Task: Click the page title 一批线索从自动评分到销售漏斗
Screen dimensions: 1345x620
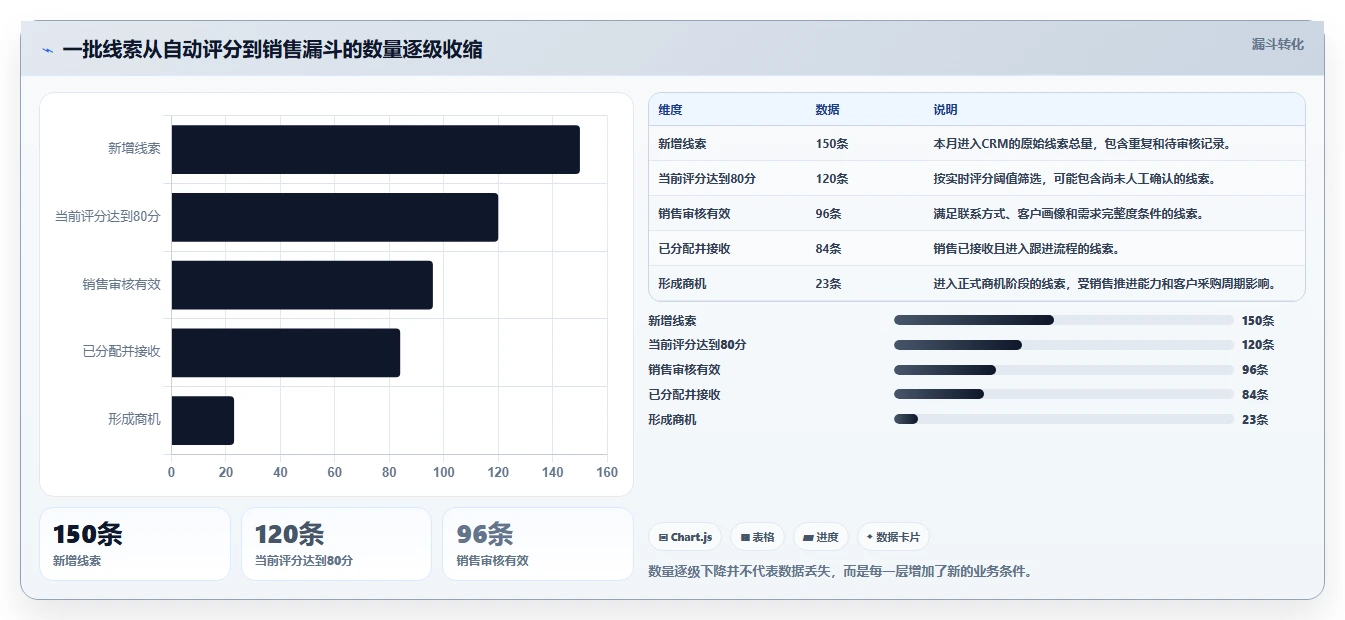Action: click(272, 50)
